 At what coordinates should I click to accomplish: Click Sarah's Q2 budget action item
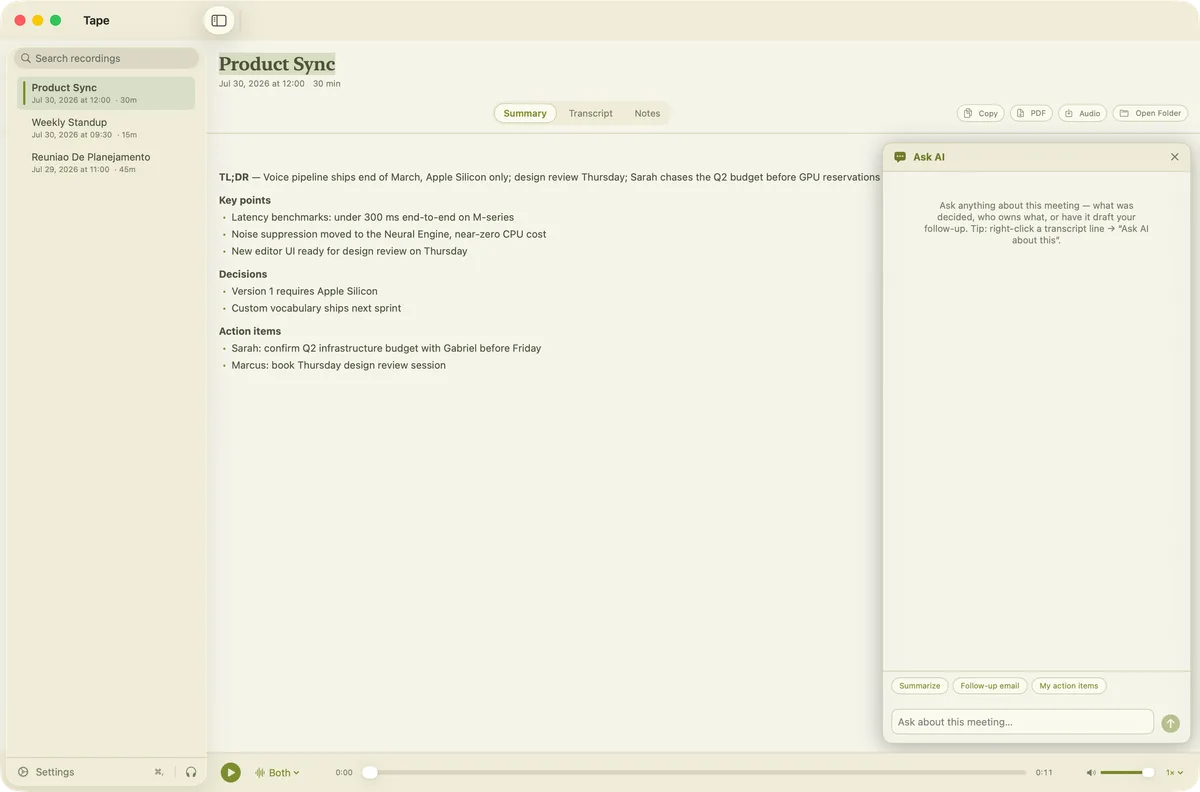tap(386, 348)
